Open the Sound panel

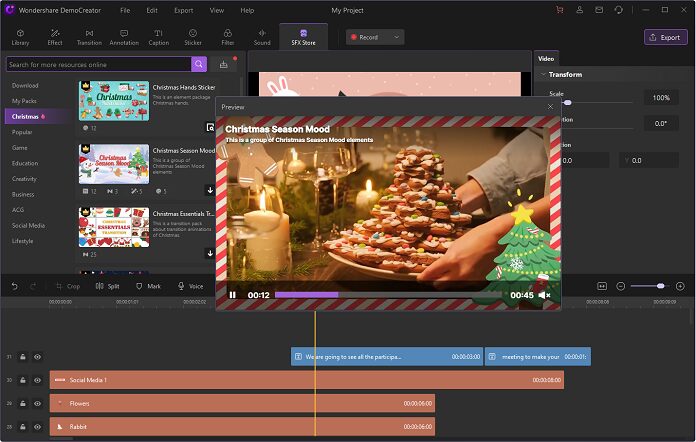262,37
